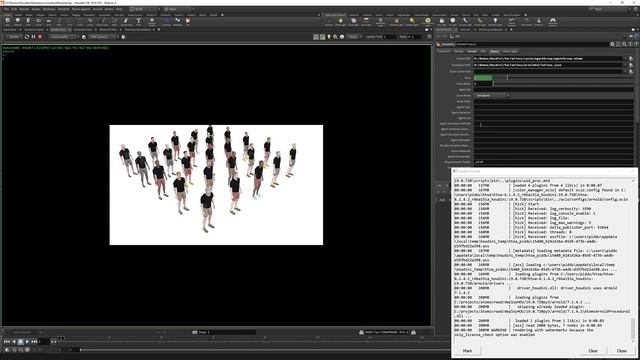Open the render view Zoom dropdown
The height and width of the screenshot is (360, 640).
click(354, 37)
